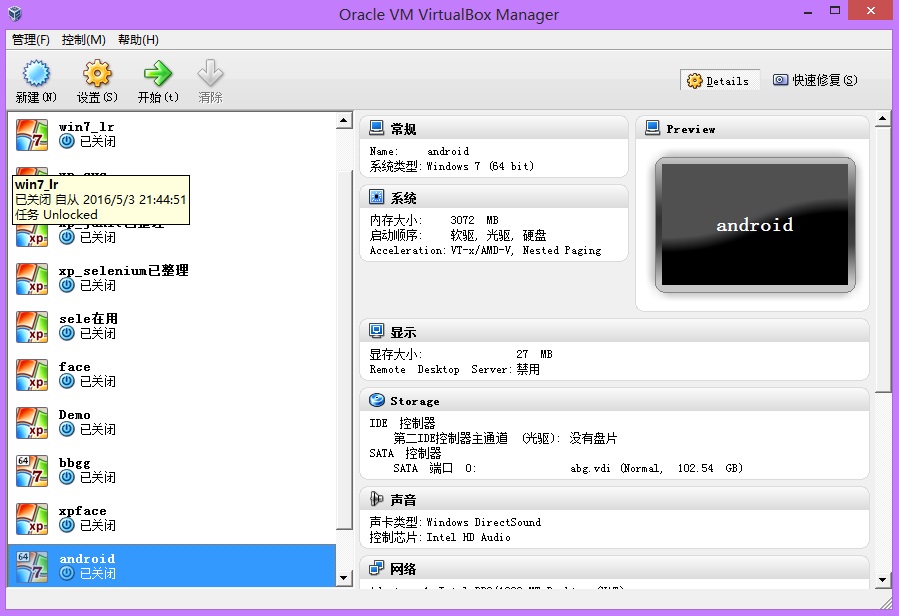Viewport: 899px width, 616px height.
Task: Click the 常规 general section monitor icon
Action: (x=377, y=128)
